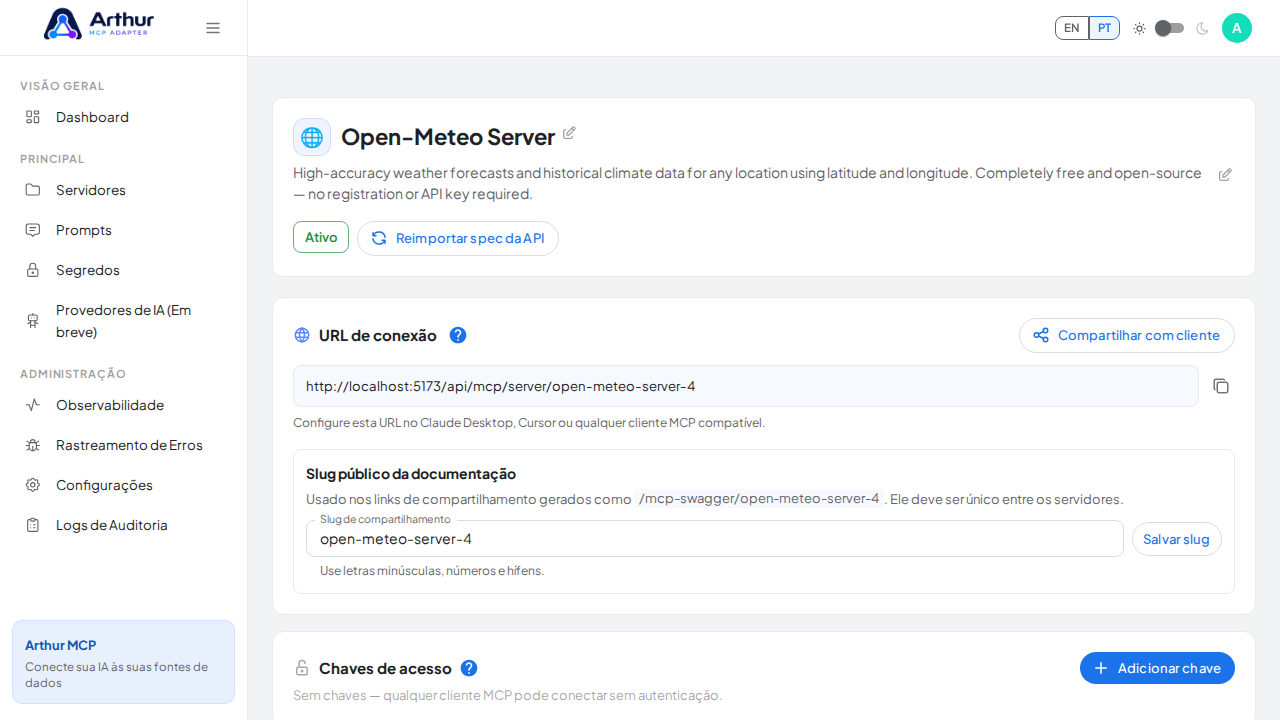Click the /mcp-swagger/open-meteo-server-4 path text
This screenshot has height=720, width=1280.
(759, 498)
